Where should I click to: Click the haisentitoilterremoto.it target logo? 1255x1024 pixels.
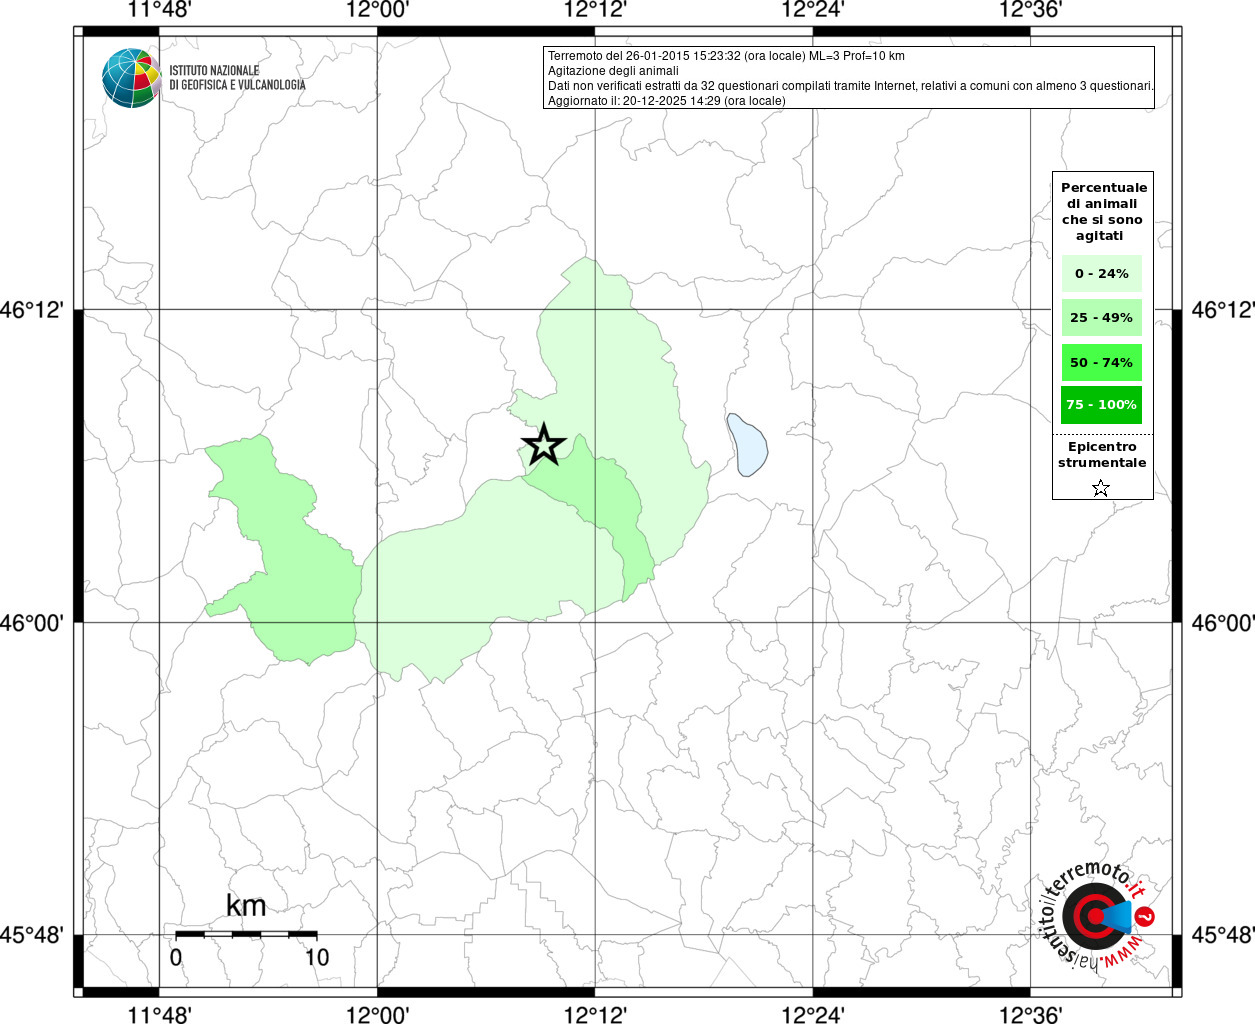[1097, 916]
